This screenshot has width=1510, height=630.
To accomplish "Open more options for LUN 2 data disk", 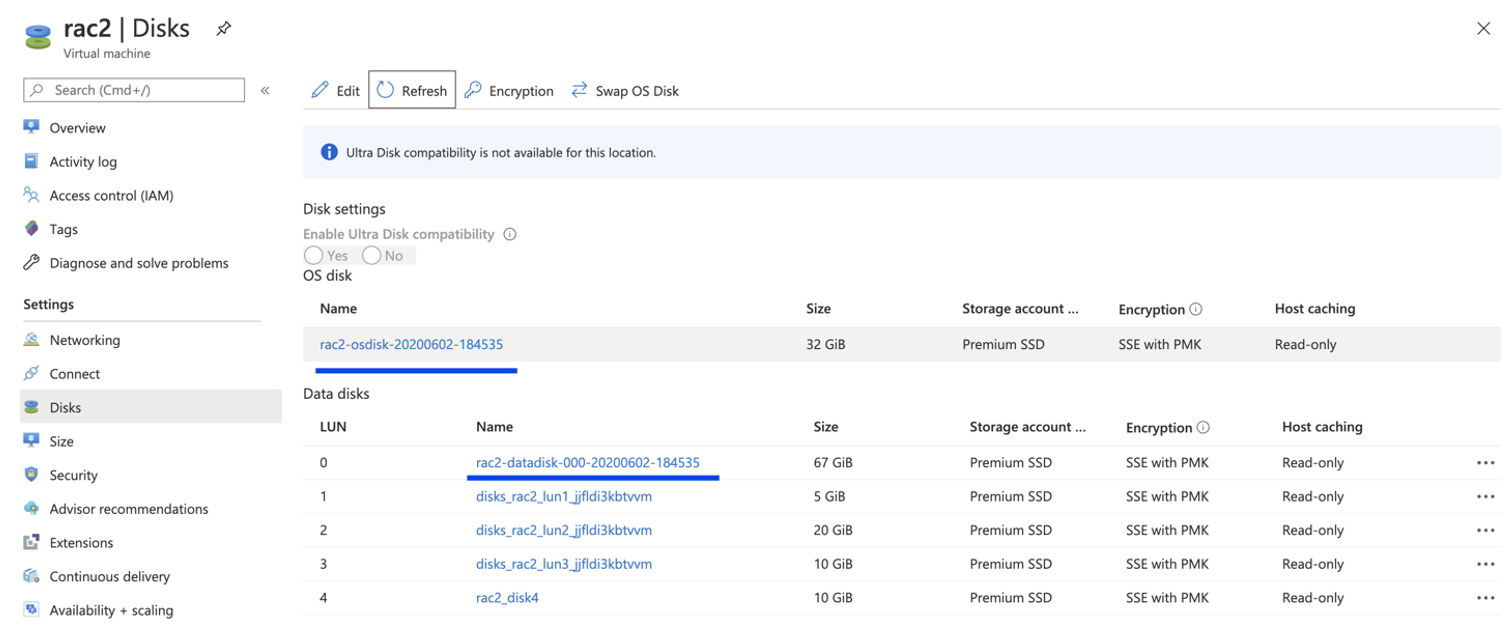I will [1485, 530].
